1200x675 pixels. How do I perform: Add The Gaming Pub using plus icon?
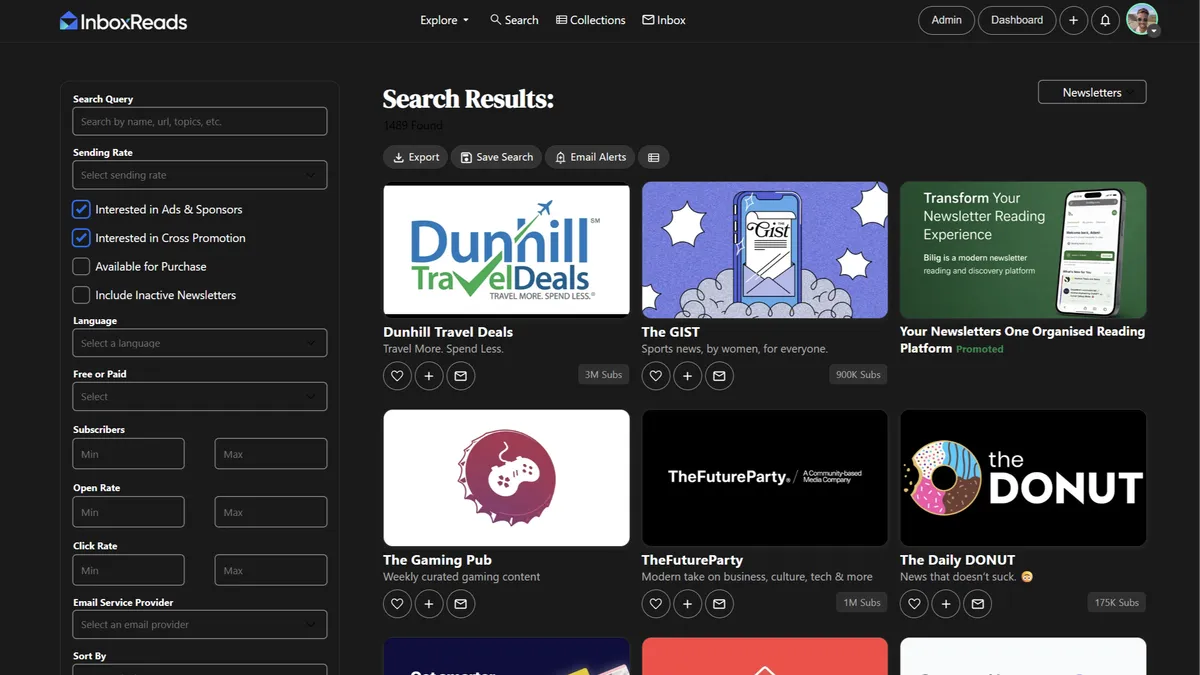point(429,604)
